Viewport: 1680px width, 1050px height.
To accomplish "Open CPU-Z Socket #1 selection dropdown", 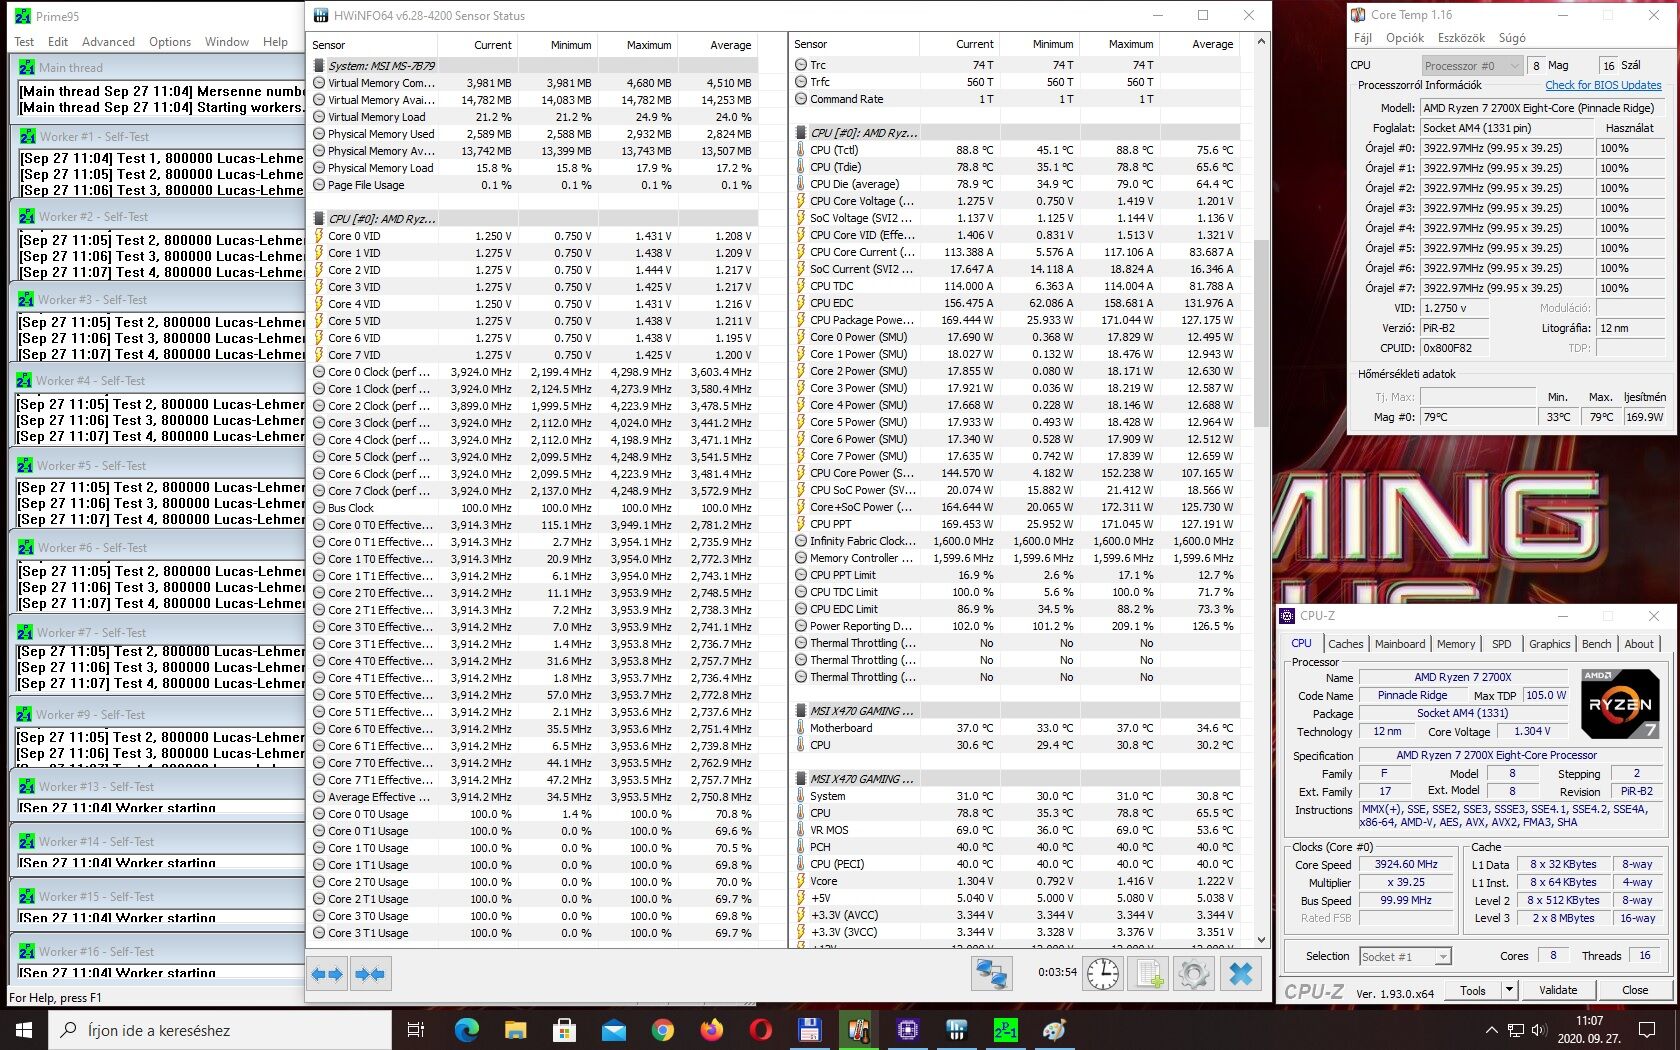I will point(1405,957).
